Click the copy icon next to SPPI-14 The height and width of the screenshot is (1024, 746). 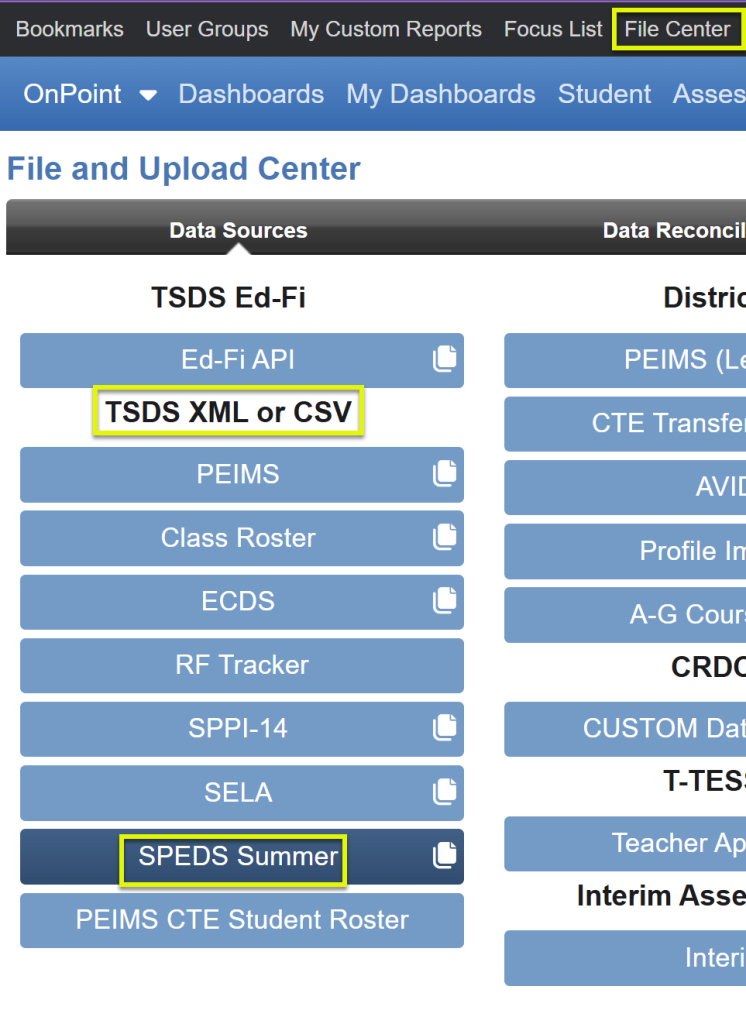(x=444, y=728)
